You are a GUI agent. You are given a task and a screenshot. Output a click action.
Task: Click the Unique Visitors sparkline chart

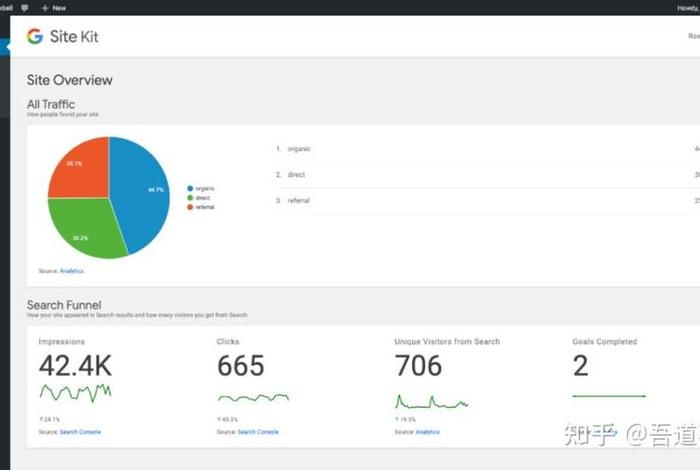(431, 402)
